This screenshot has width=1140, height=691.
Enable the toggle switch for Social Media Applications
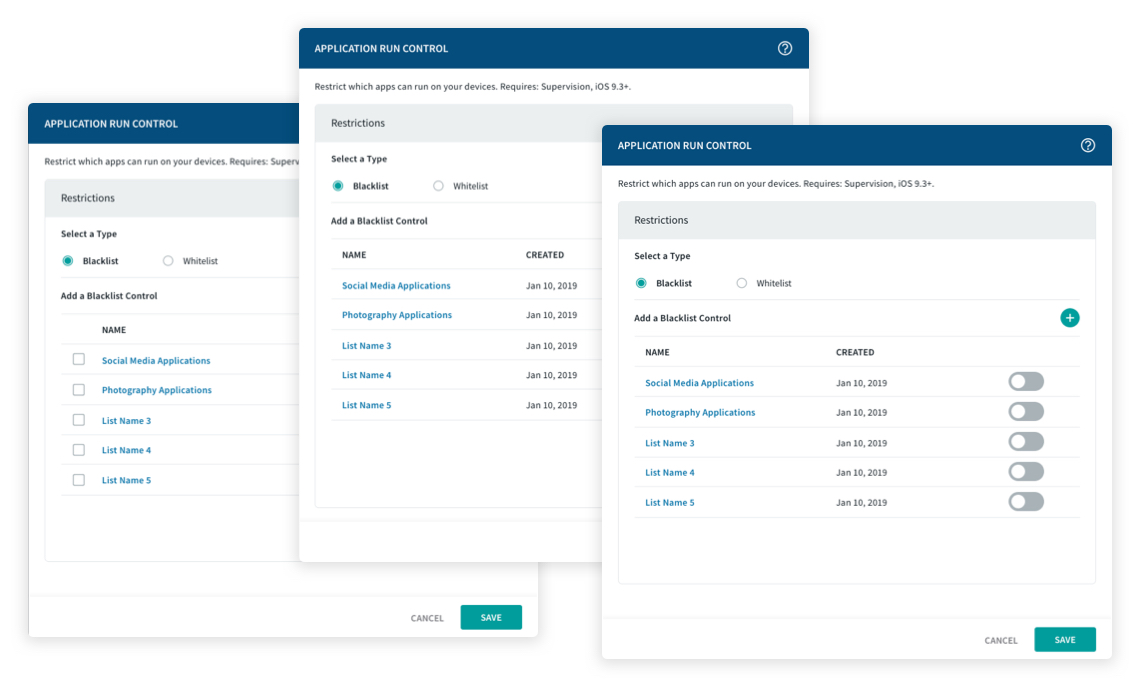(1026, 382)
